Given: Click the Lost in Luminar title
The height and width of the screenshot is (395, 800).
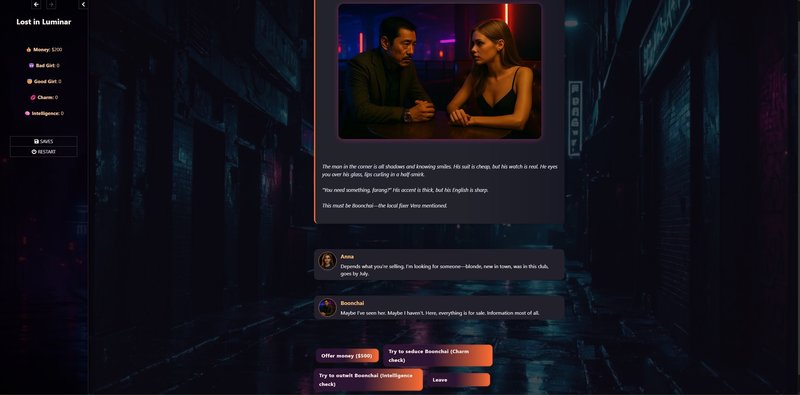Looking at the screenshot, I should pos(44,22).
